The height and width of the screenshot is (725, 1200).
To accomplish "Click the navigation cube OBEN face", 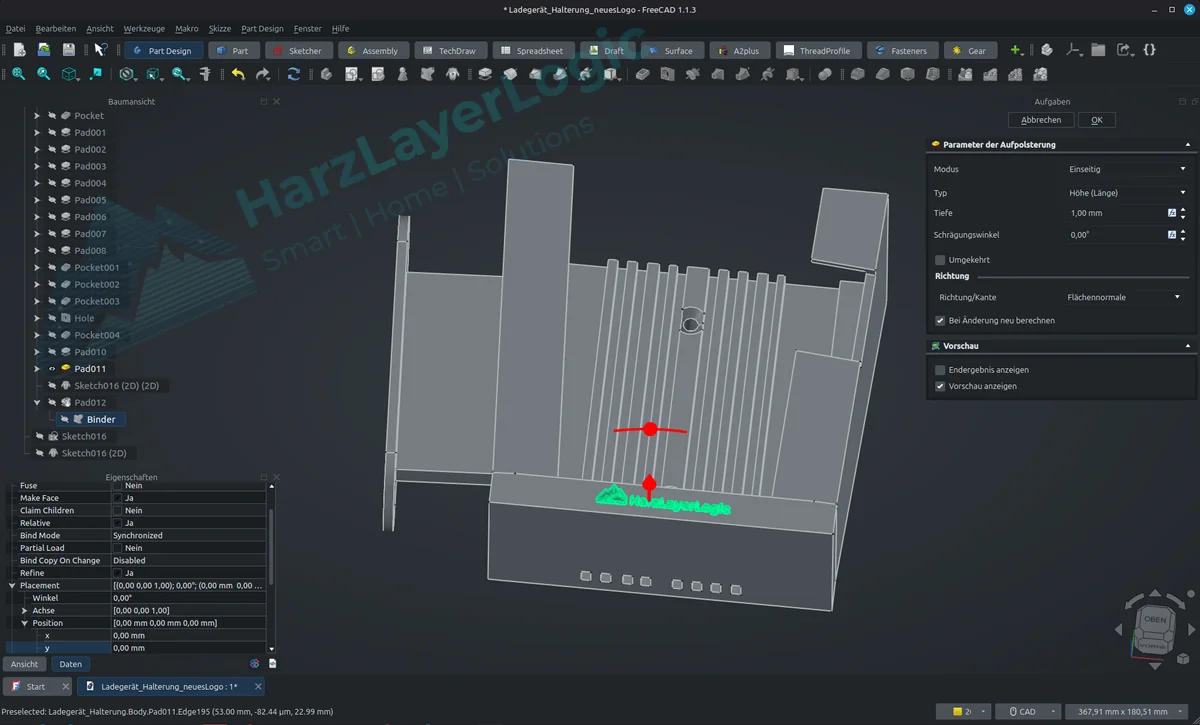I will pyautogui.click(x=1154, y=620).
